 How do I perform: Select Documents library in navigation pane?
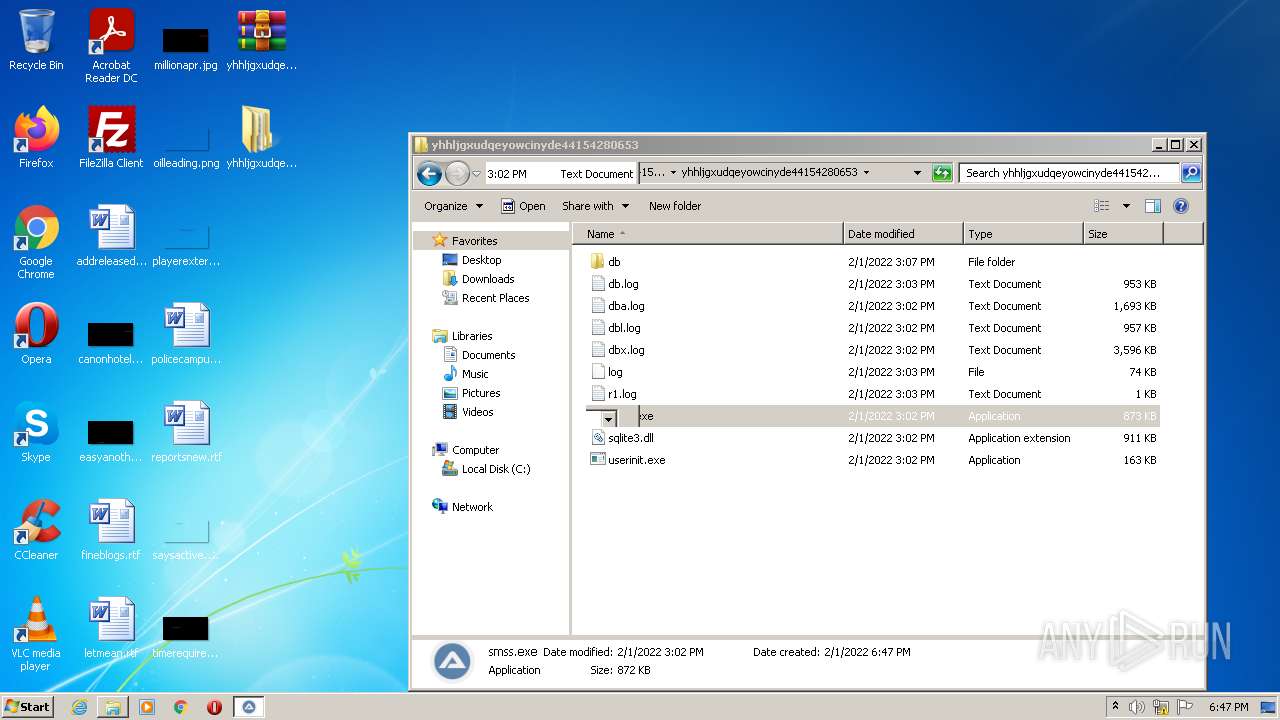[x=488, y=355]
